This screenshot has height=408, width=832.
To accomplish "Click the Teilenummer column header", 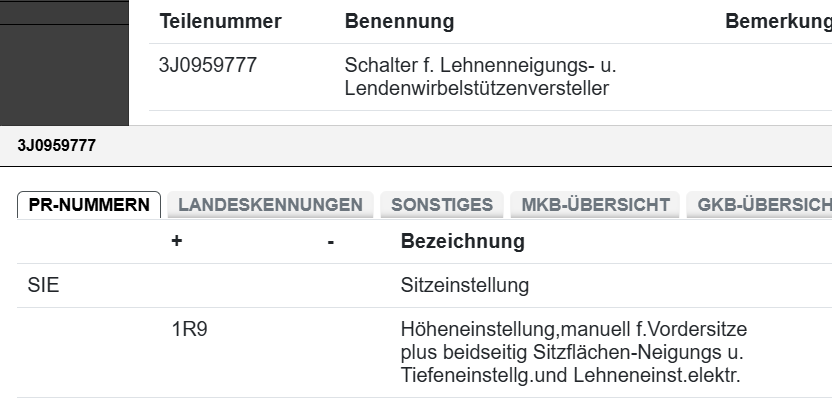I will tap(220, 22).
